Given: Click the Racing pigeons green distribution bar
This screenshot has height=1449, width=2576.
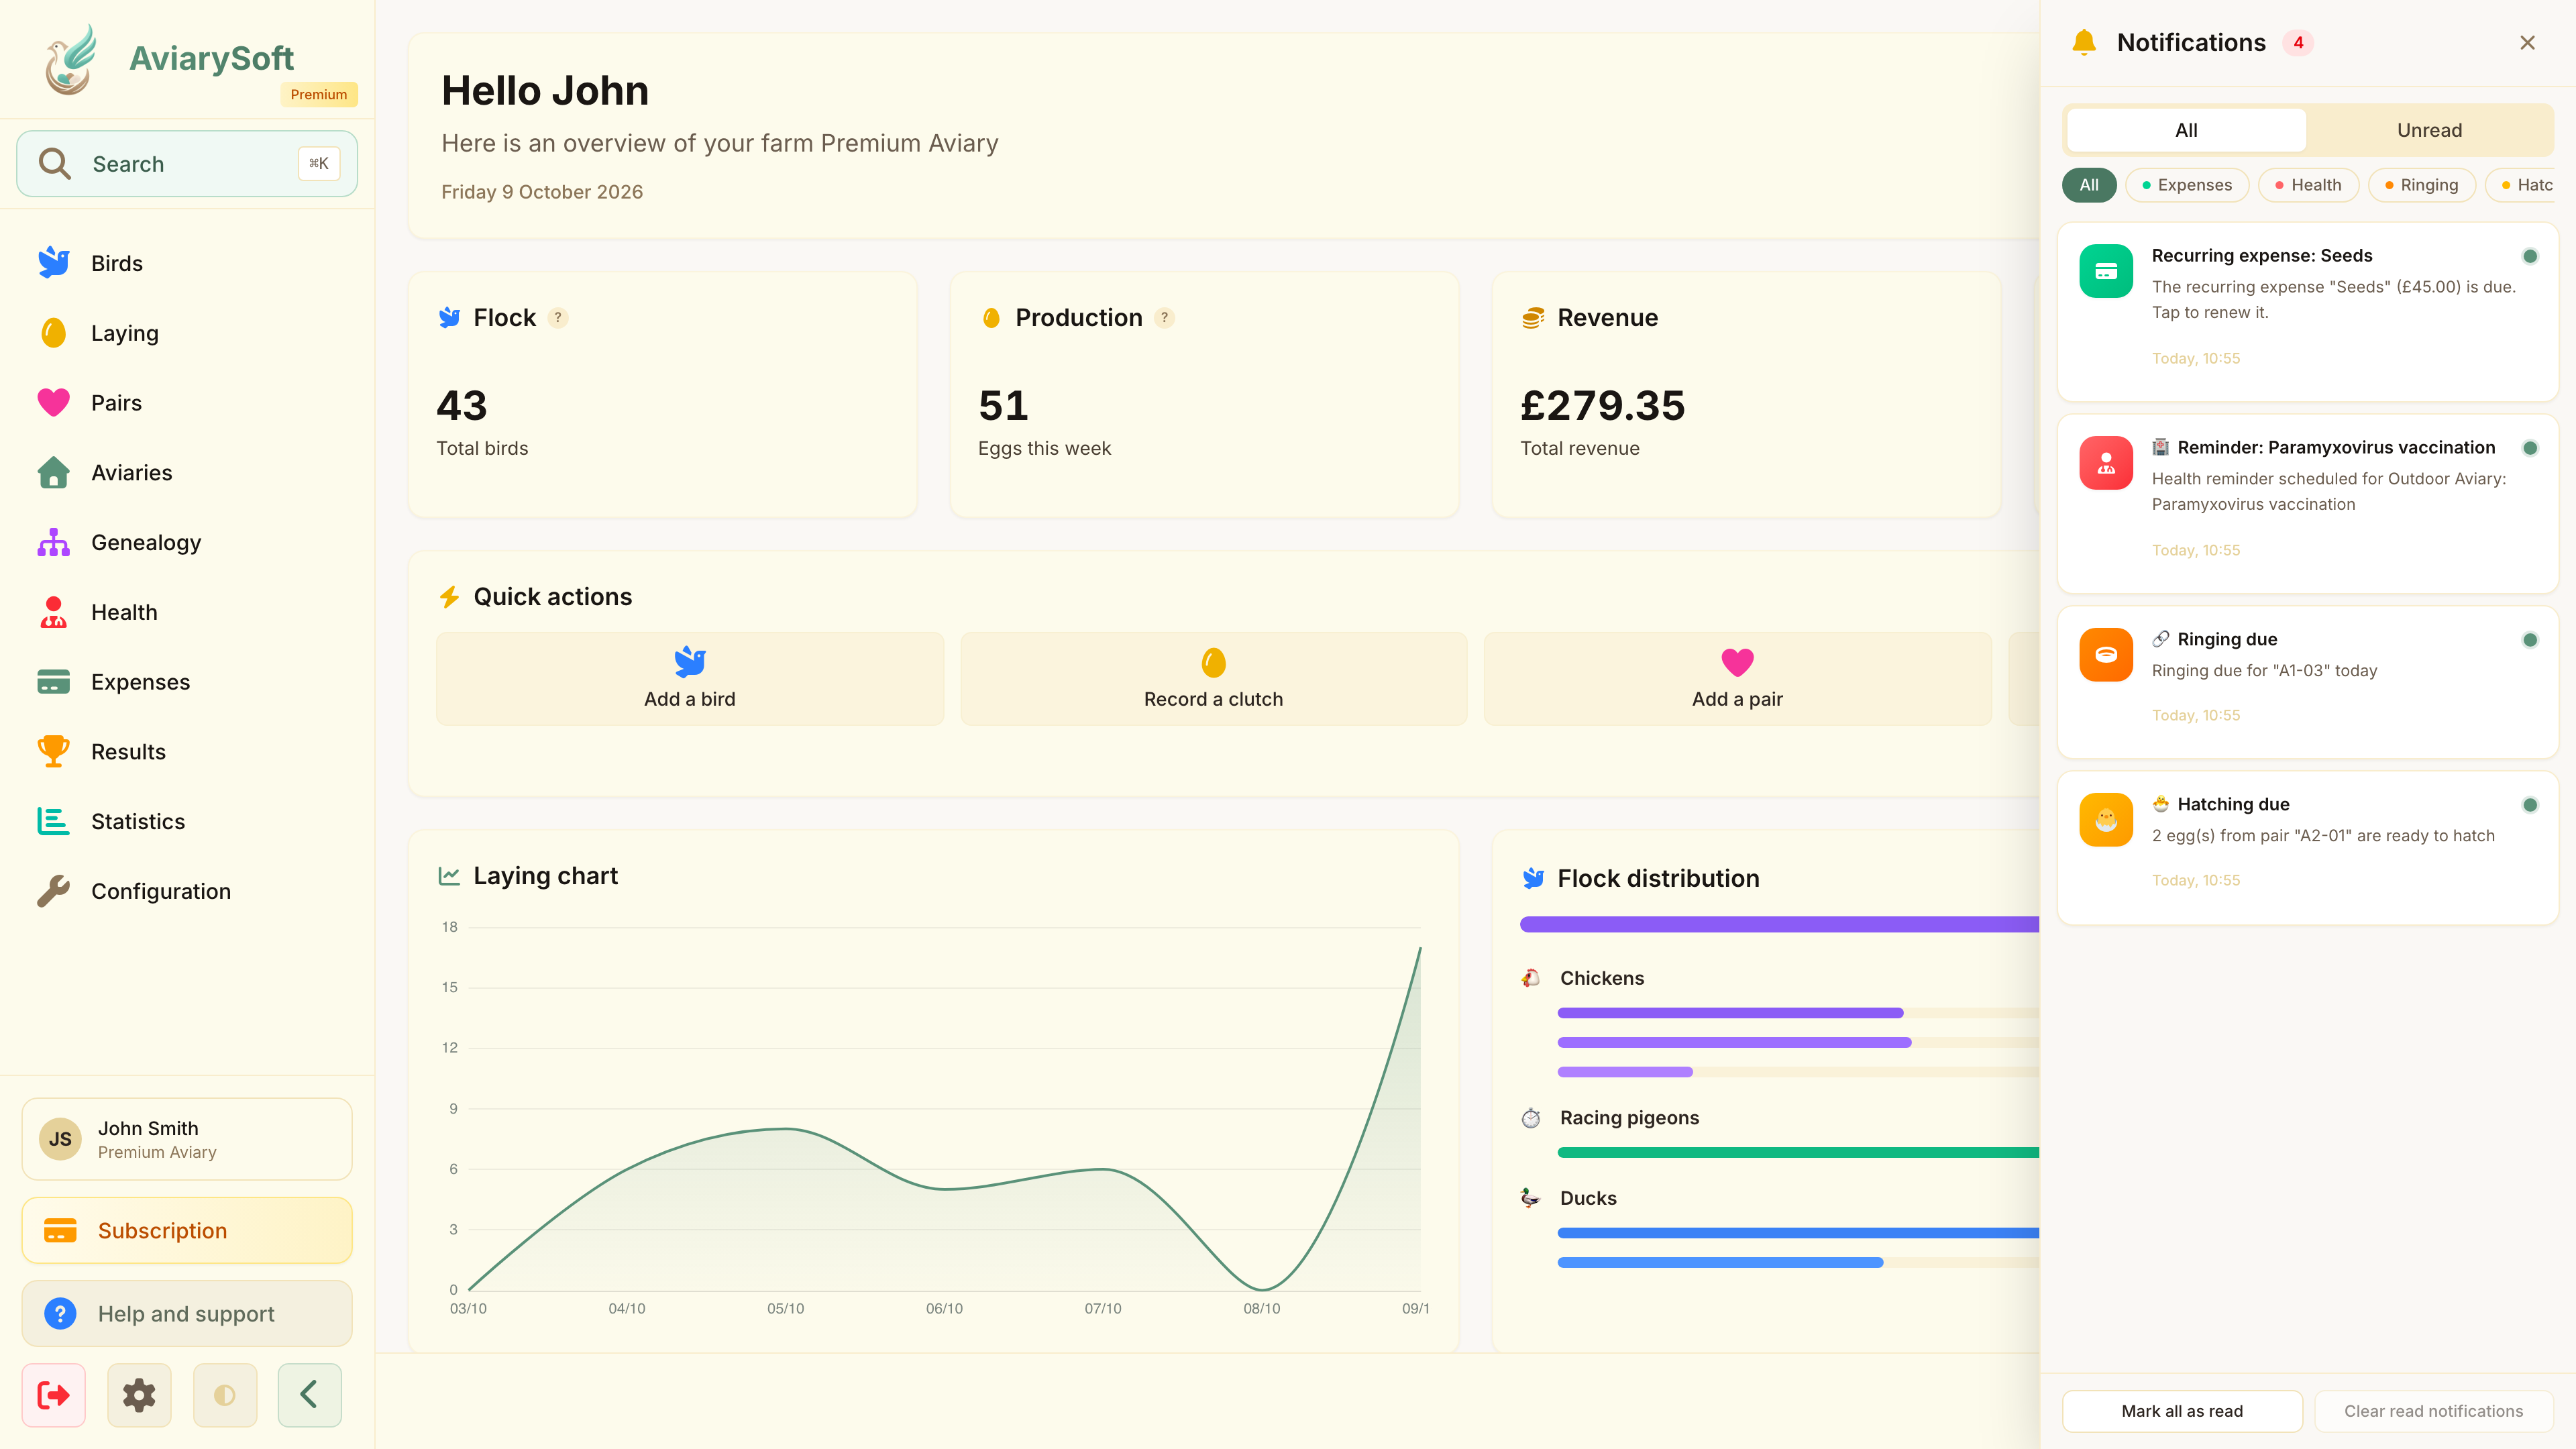Looking at the screenshot, I should tap(1798, 1153).
